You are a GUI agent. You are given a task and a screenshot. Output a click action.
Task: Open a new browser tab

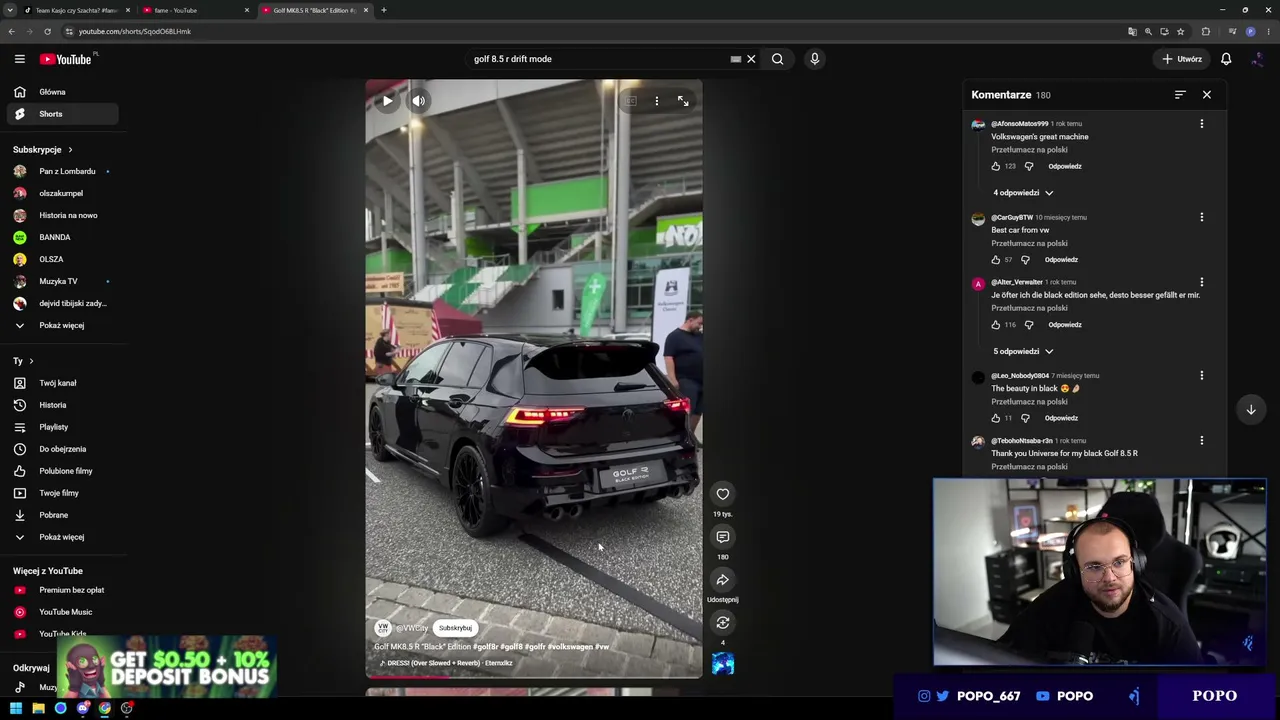[x=384, y=10]
